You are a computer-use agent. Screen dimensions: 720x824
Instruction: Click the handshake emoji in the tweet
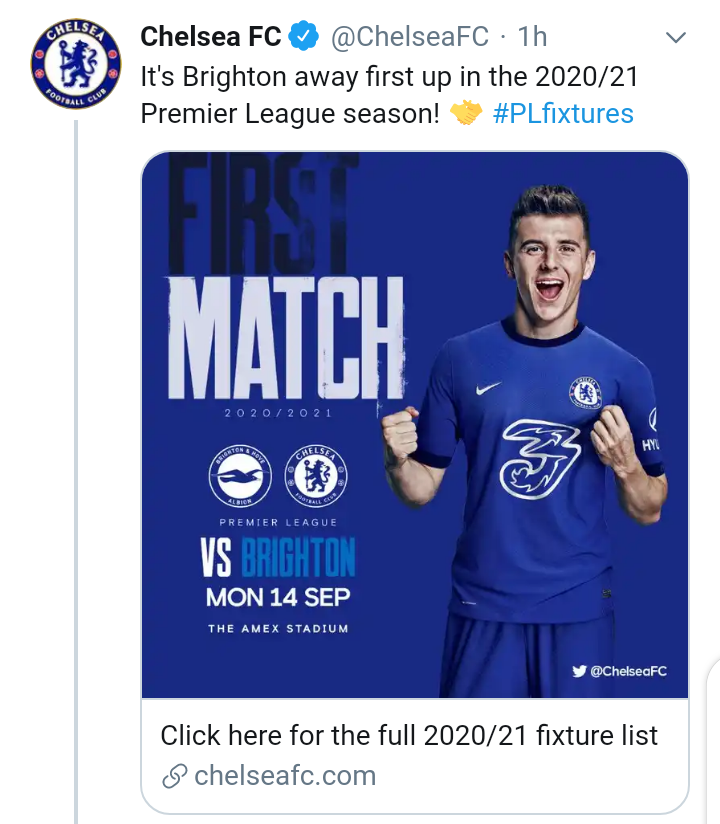click(x=466, y=113)
